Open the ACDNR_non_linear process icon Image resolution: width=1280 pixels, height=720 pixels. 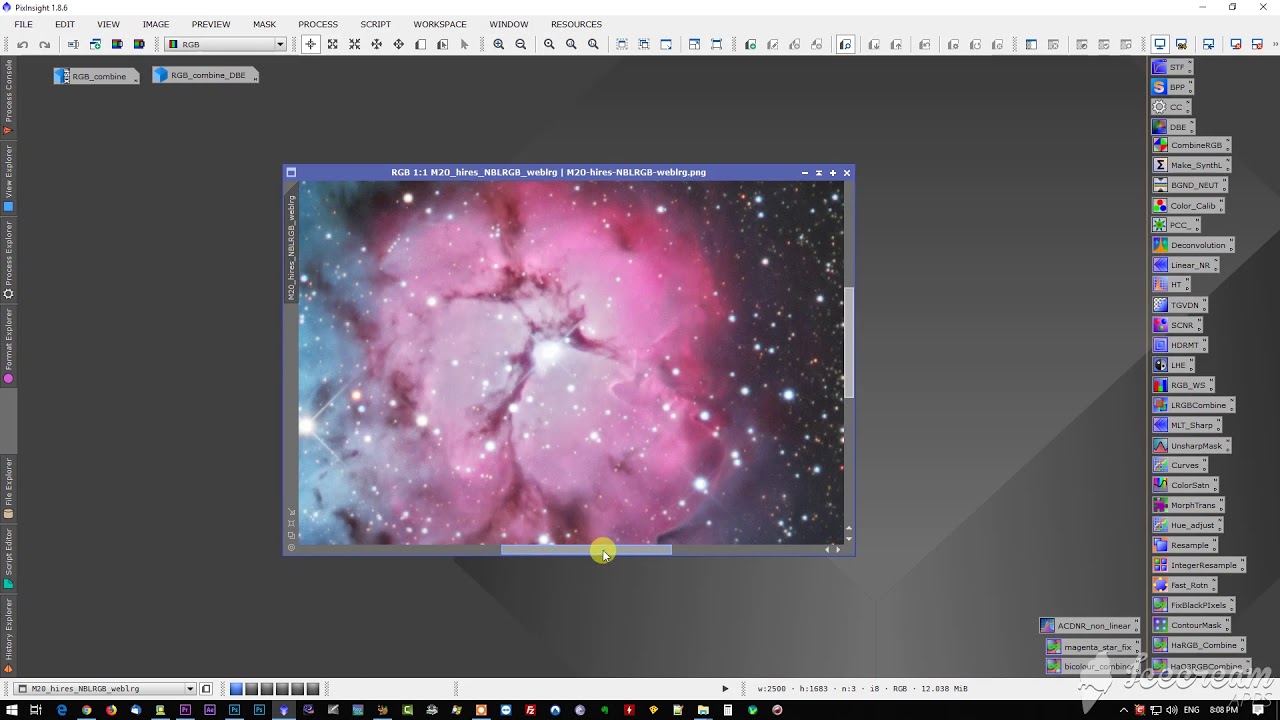click(x=1090, y=626)
